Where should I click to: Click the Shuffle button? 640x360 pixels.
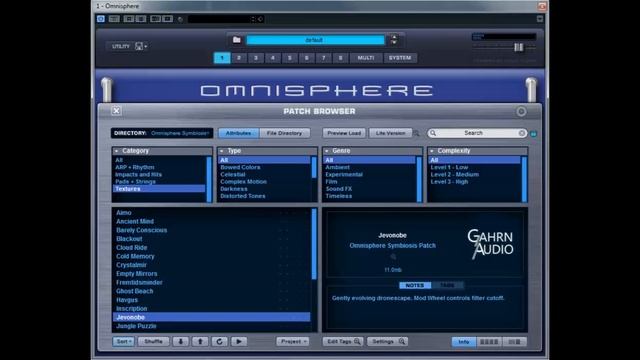pos(153,341)
